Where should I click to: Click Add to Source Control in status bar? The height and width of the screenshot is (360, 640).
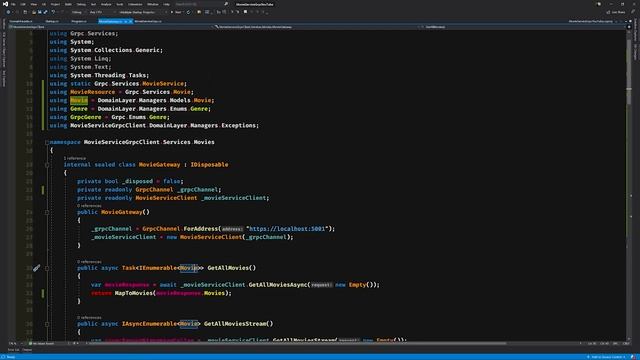[606, 357]
